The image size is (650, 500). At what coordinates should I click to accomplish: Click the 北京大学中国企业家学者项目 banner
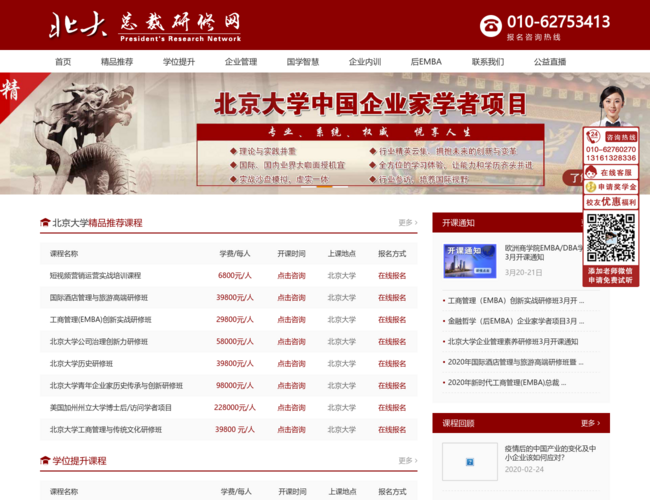325,133
